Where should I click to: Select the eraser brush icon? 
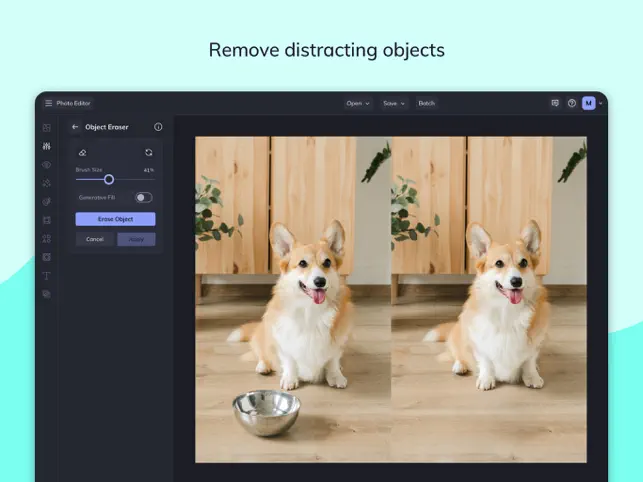(82, 153)
